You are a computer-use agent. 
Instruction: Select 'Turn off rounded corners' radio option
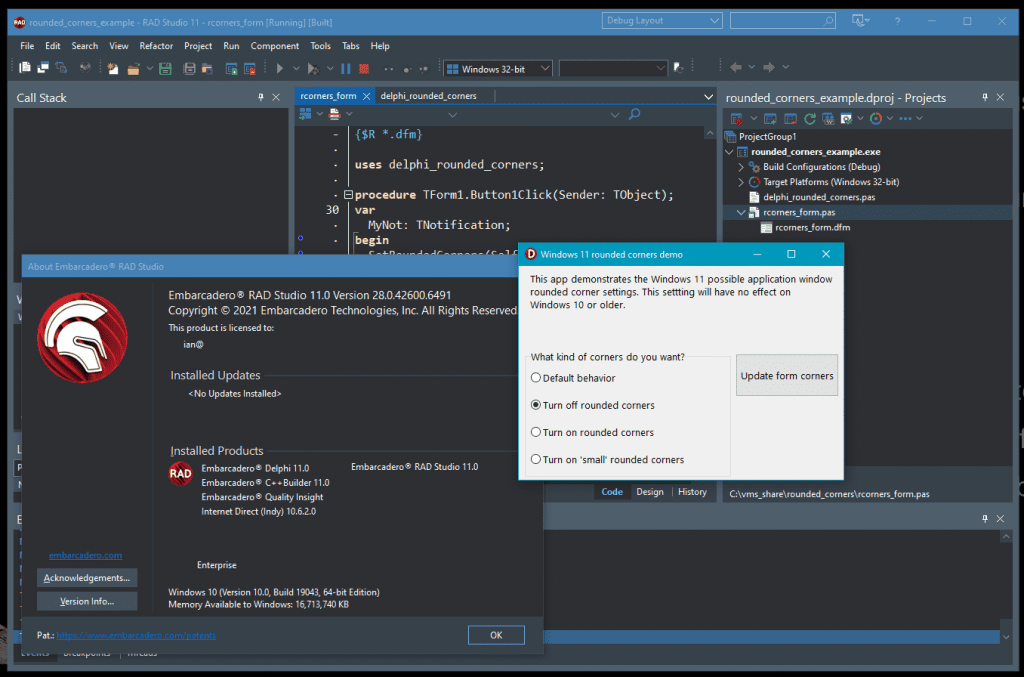(x=536, y=405)
